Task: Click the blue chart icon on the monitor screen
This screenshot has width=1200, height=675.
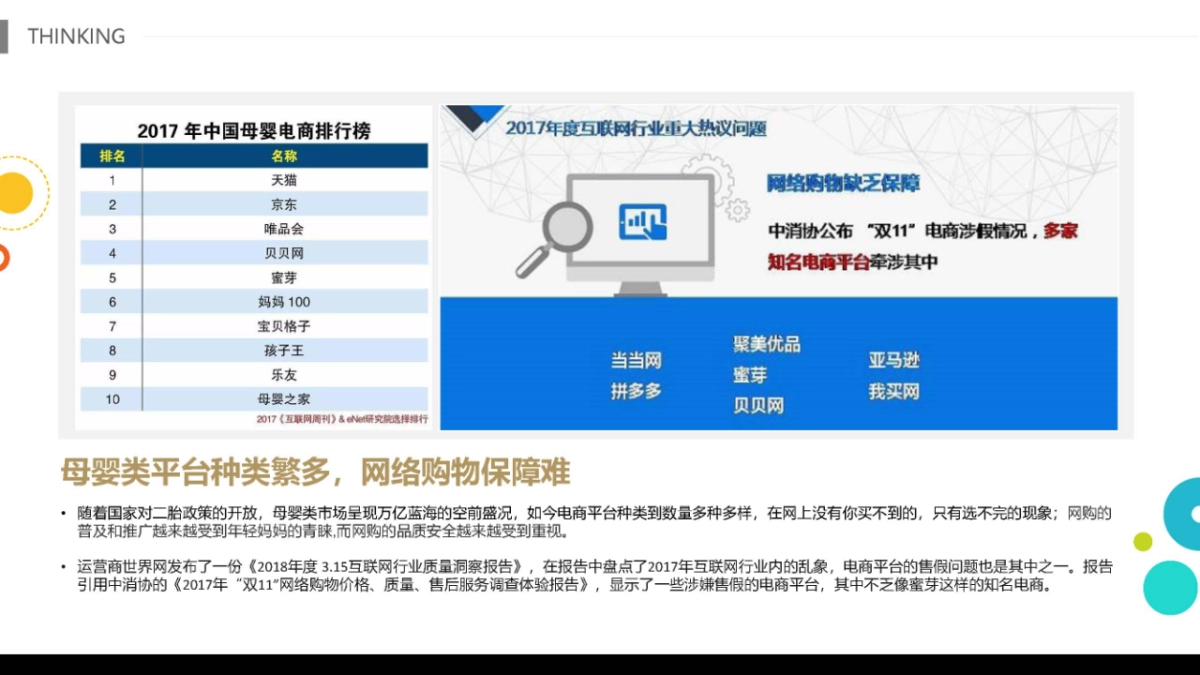Action: (642, 221)
